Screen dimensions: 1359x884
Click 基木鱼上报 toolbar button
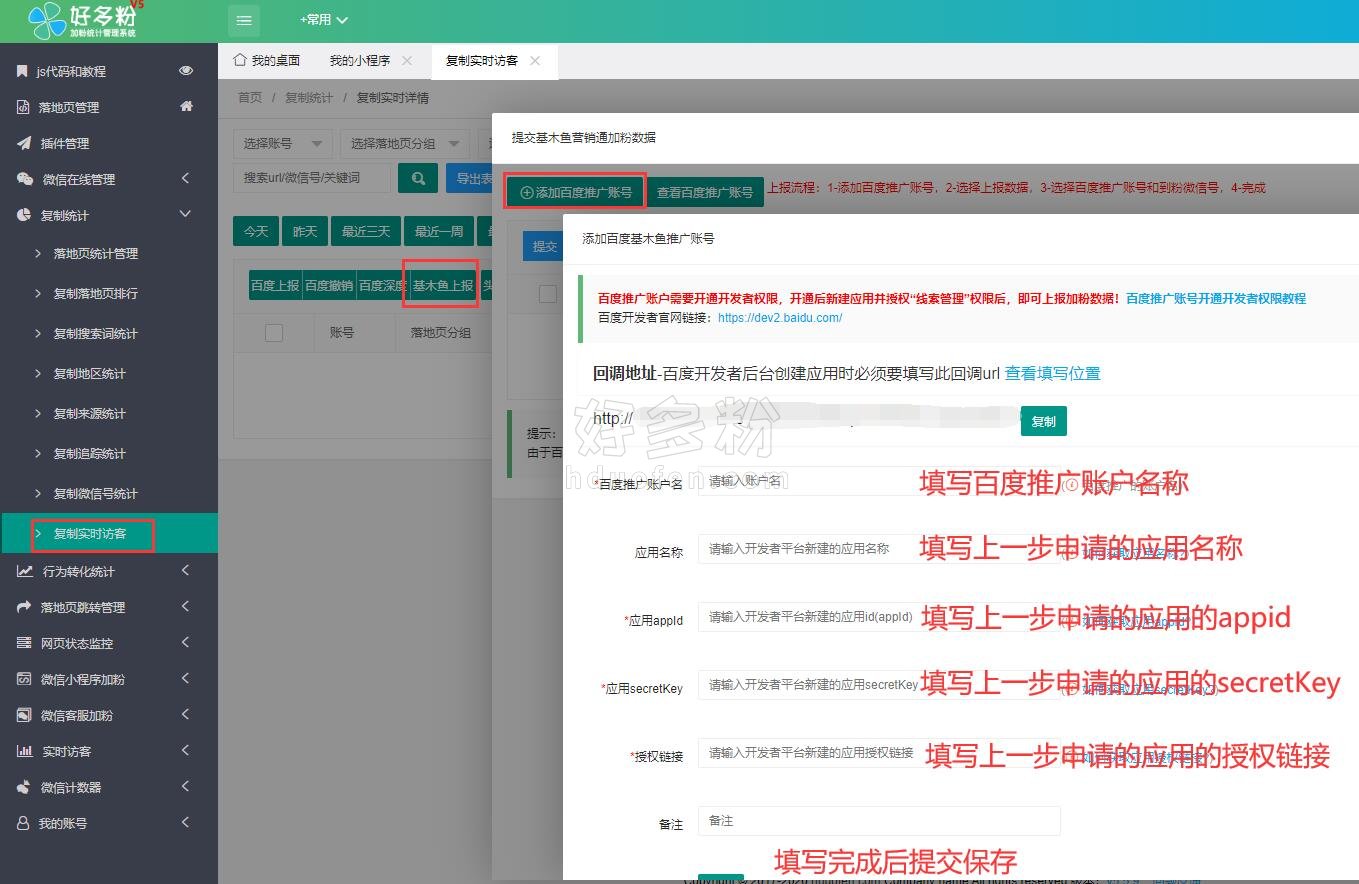[x=443, y=285]
